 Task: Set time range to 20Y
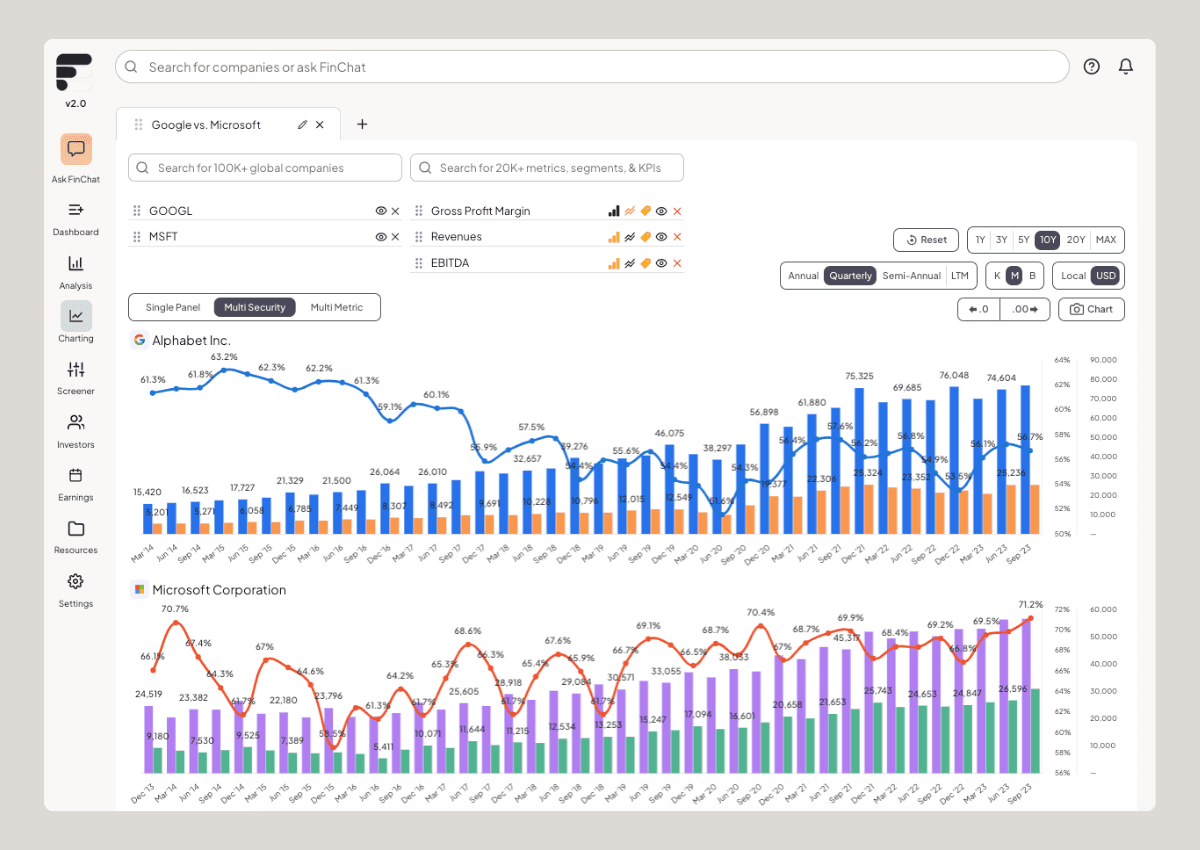pos(1075,240)
